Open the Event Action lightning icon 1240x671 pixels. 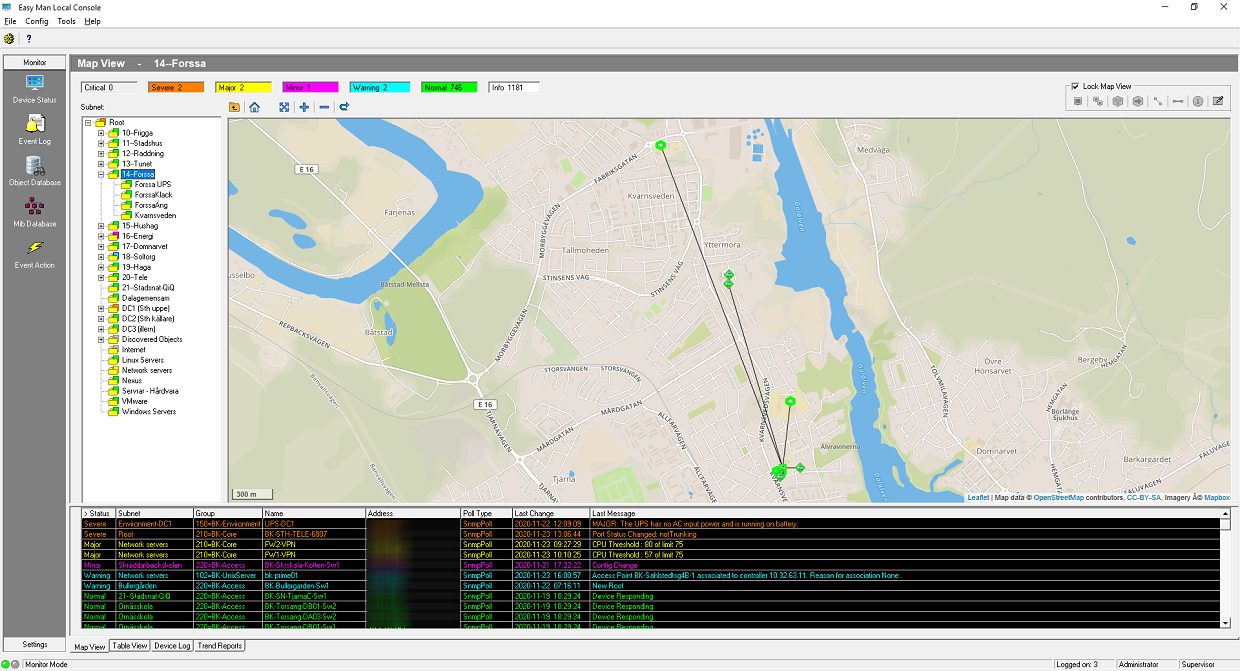pos(34,247)
